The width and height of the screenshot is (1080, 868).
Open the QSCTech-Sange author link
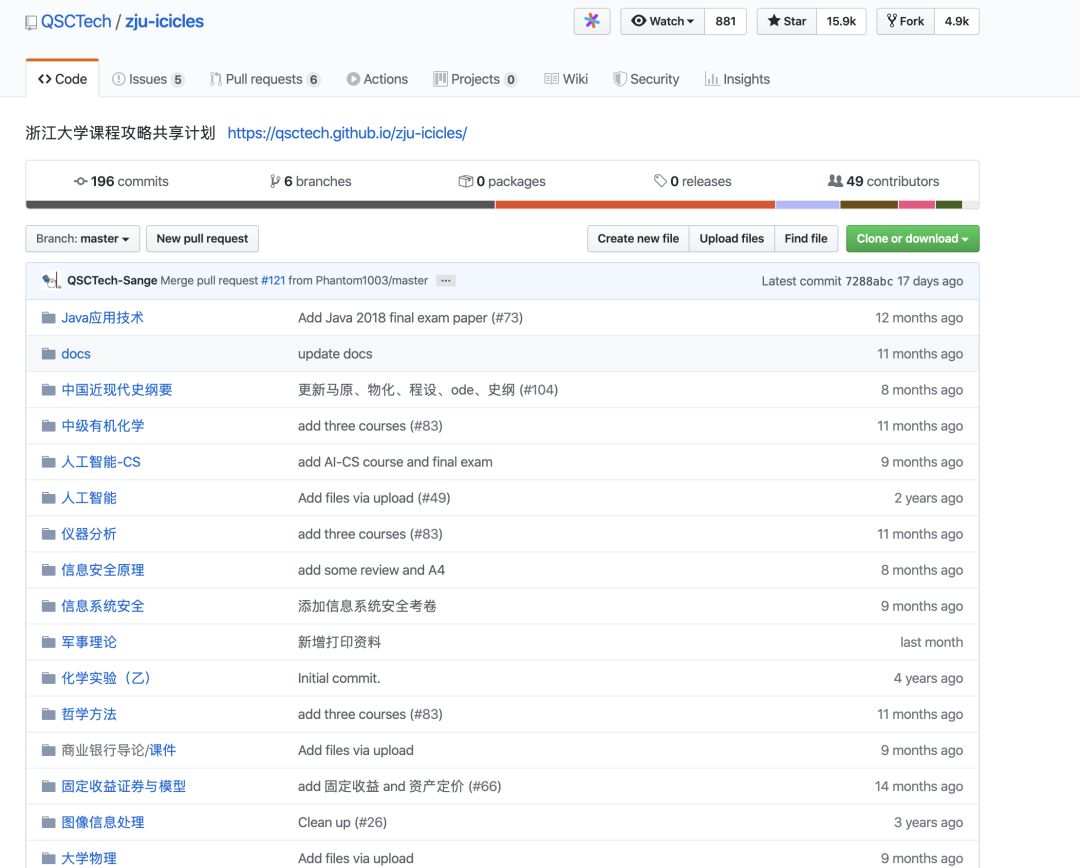coord(112,280)
